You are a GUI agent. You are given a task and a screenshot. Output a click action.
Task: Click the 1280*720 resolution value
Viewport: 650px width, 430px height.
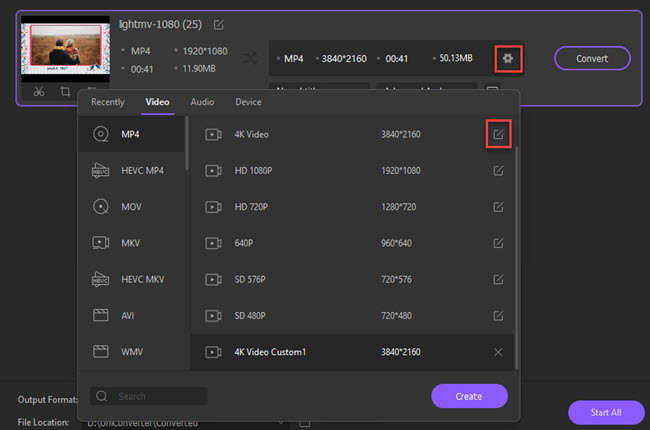399,206
